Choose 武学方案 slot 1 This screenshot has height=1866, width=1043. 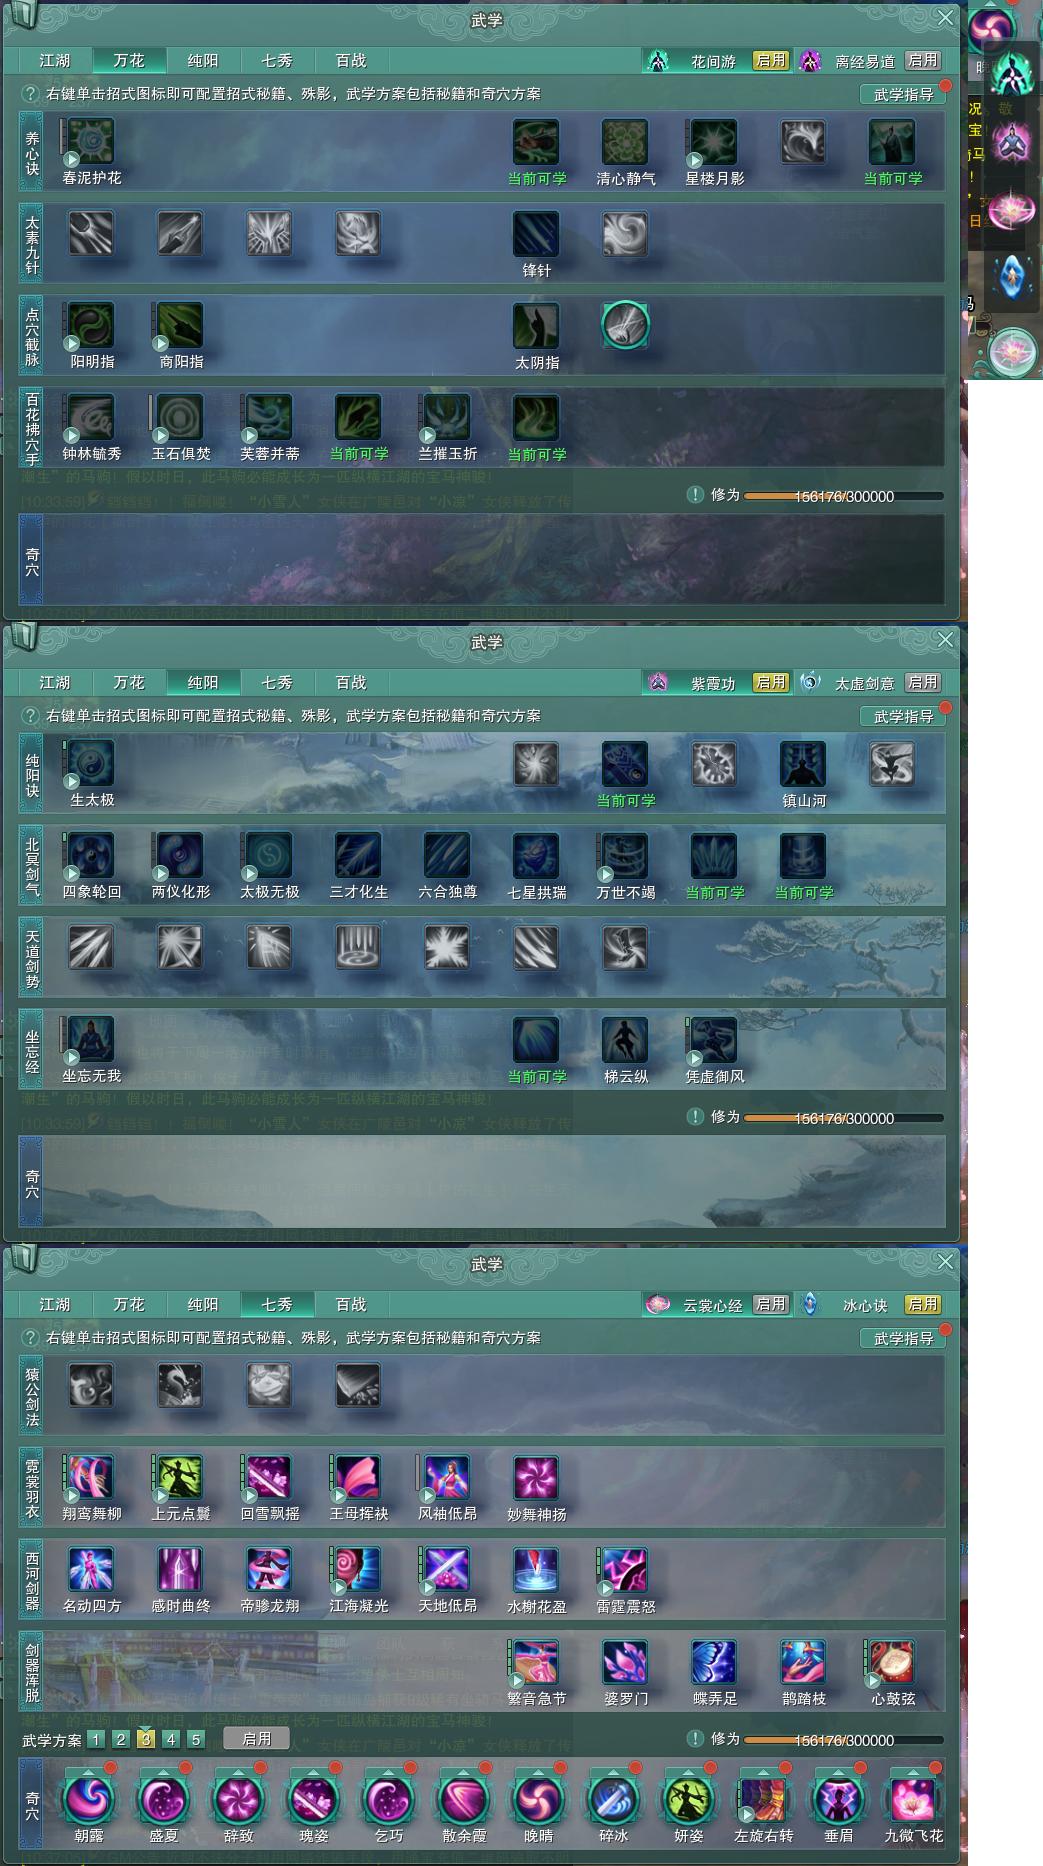point(96,1739)
